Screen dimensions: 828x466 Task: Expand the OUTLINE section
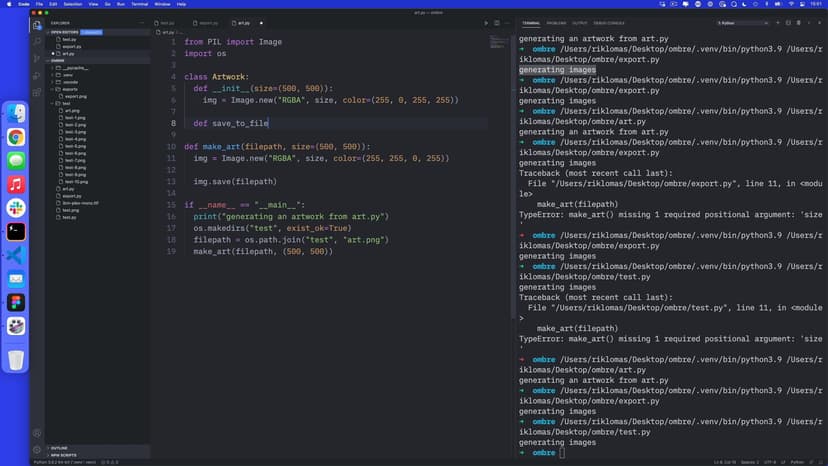click(x=59, y=448)
